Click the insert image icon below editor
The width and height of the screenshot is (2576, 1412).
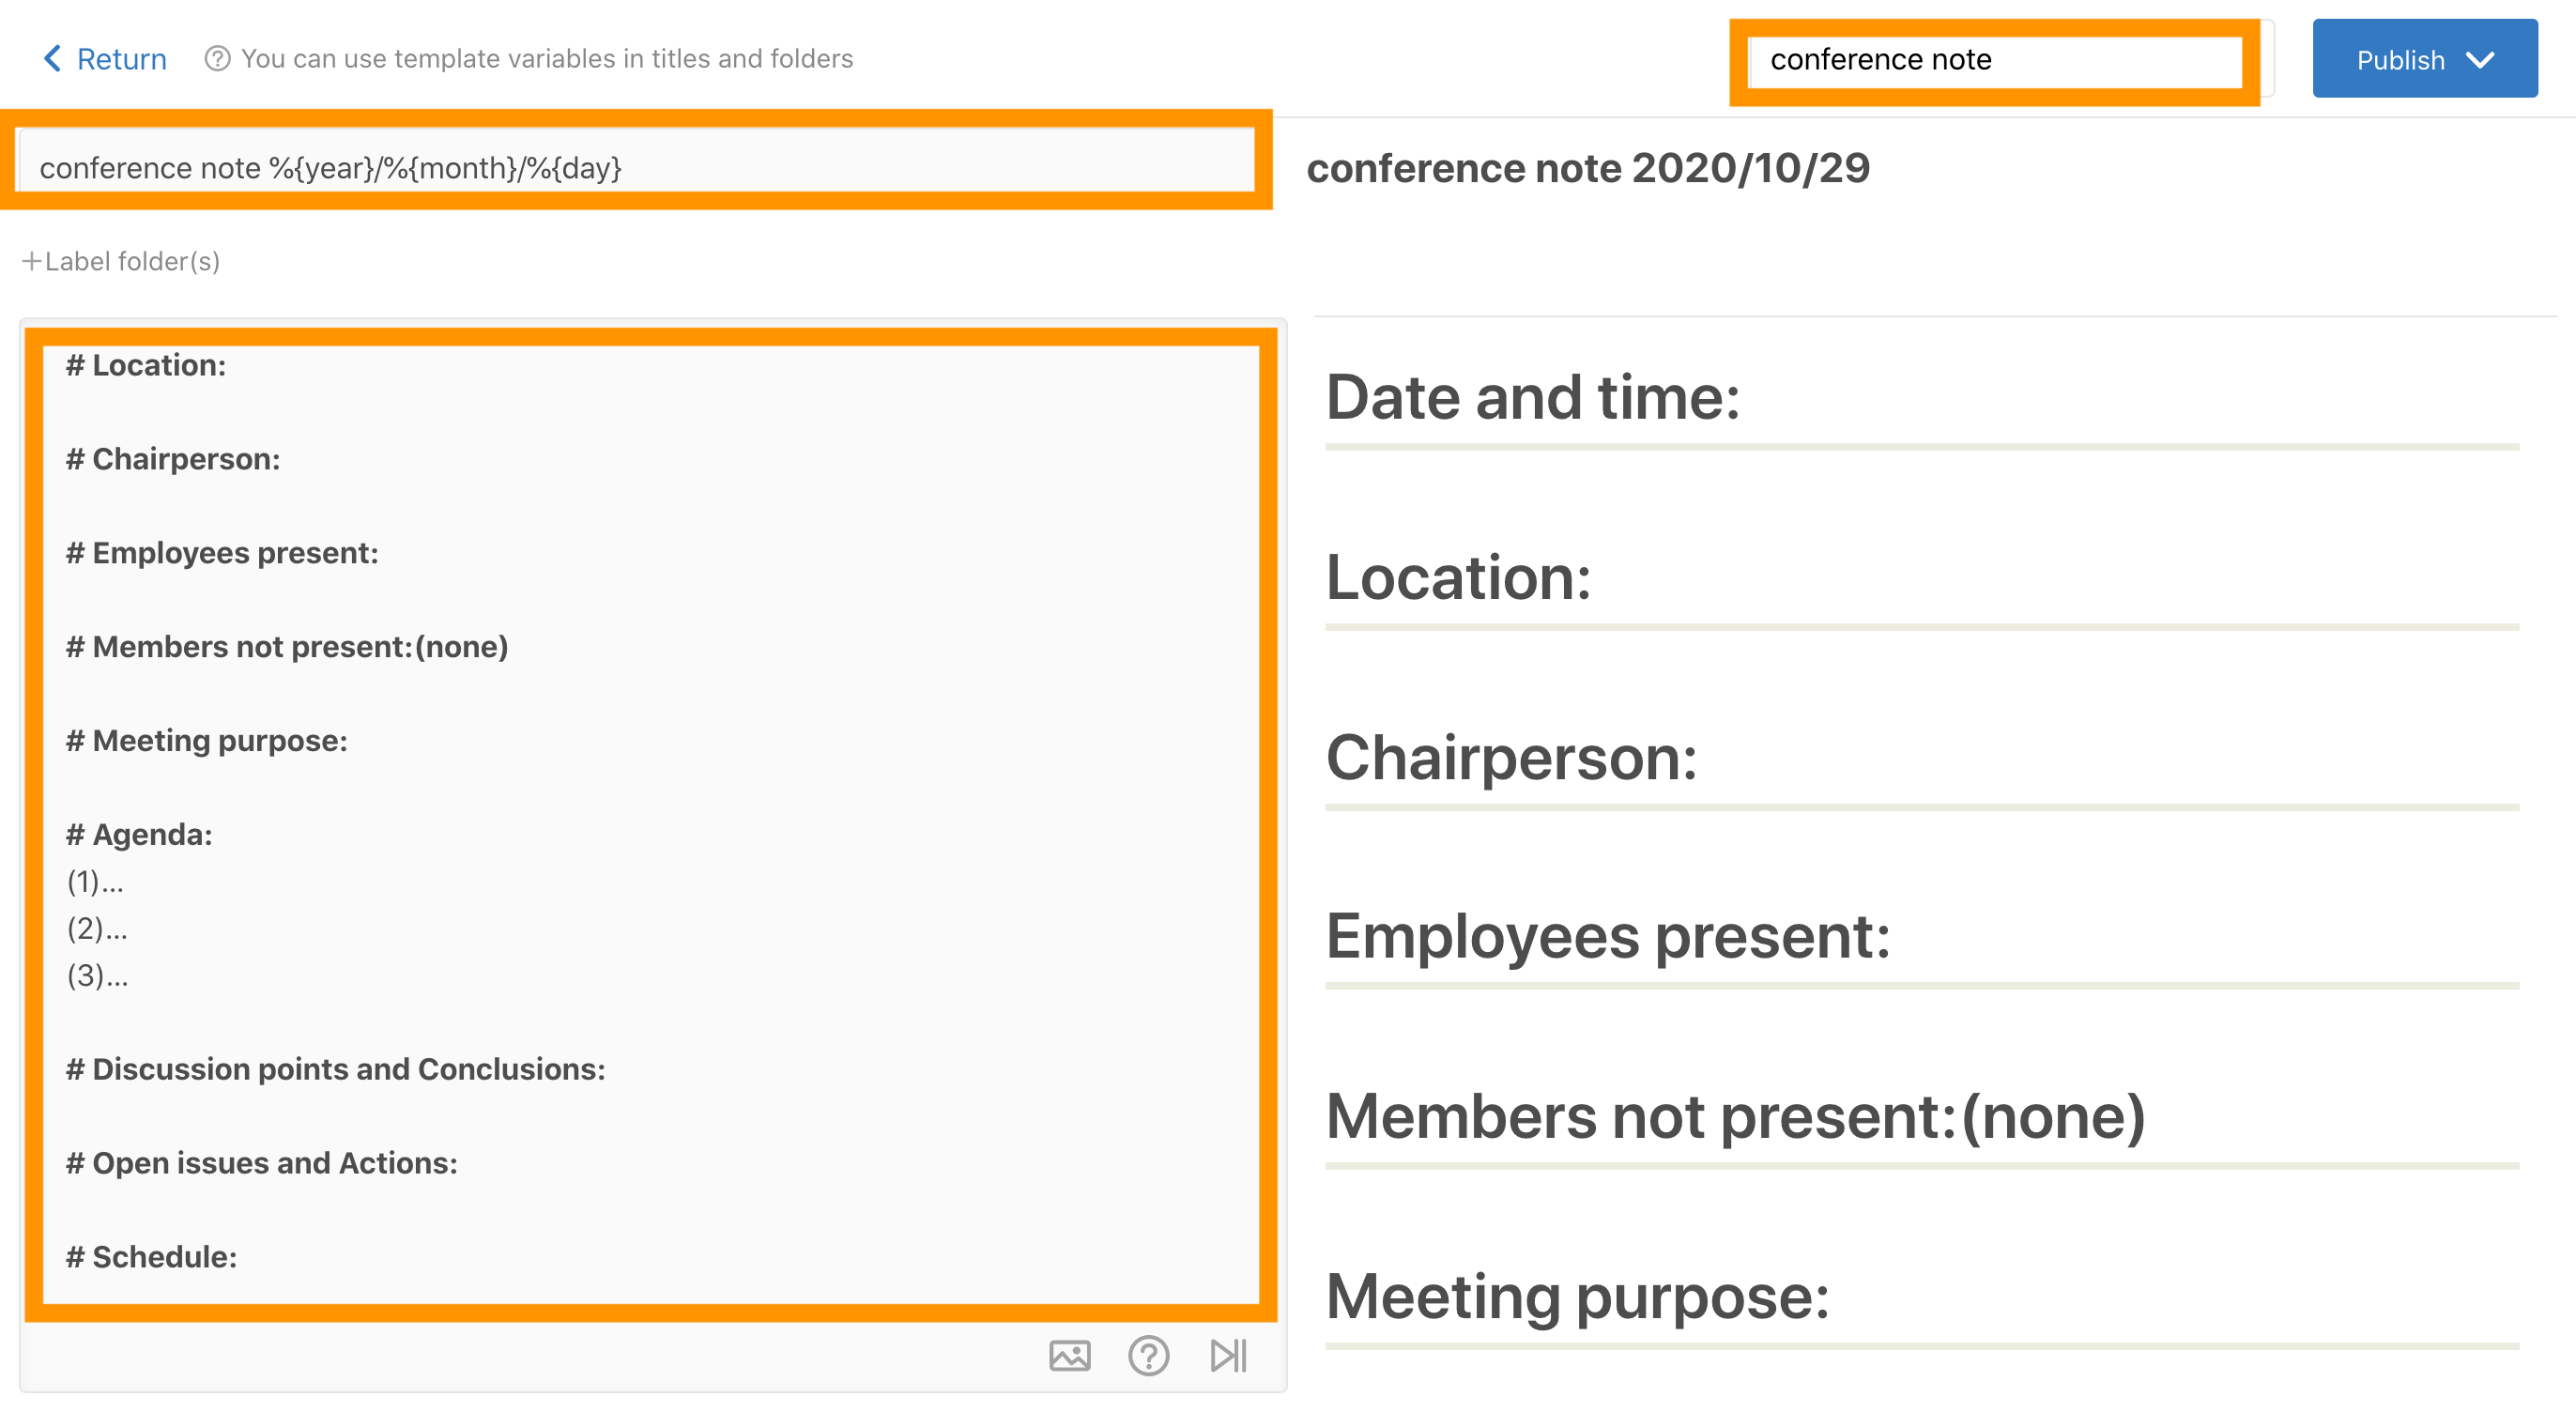tap(1069, 1356)
